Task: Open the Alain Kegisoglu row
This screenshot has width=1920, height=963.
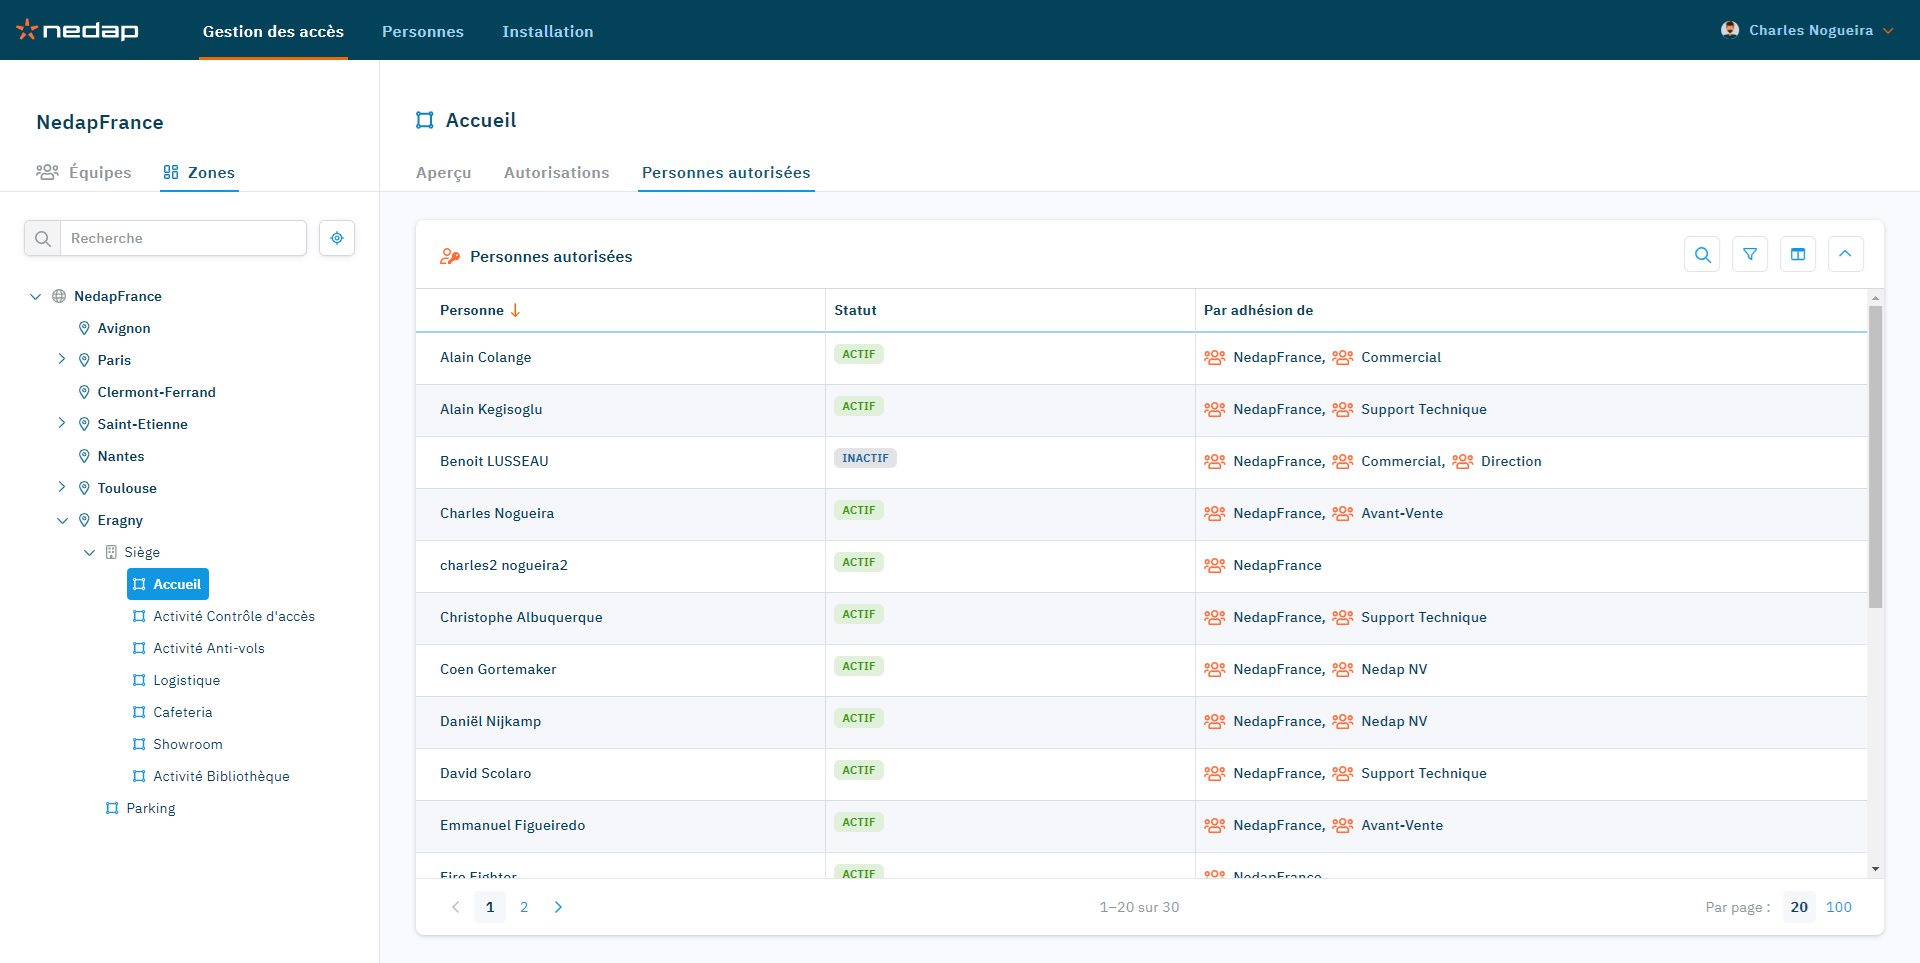Action: point(1141,410)
